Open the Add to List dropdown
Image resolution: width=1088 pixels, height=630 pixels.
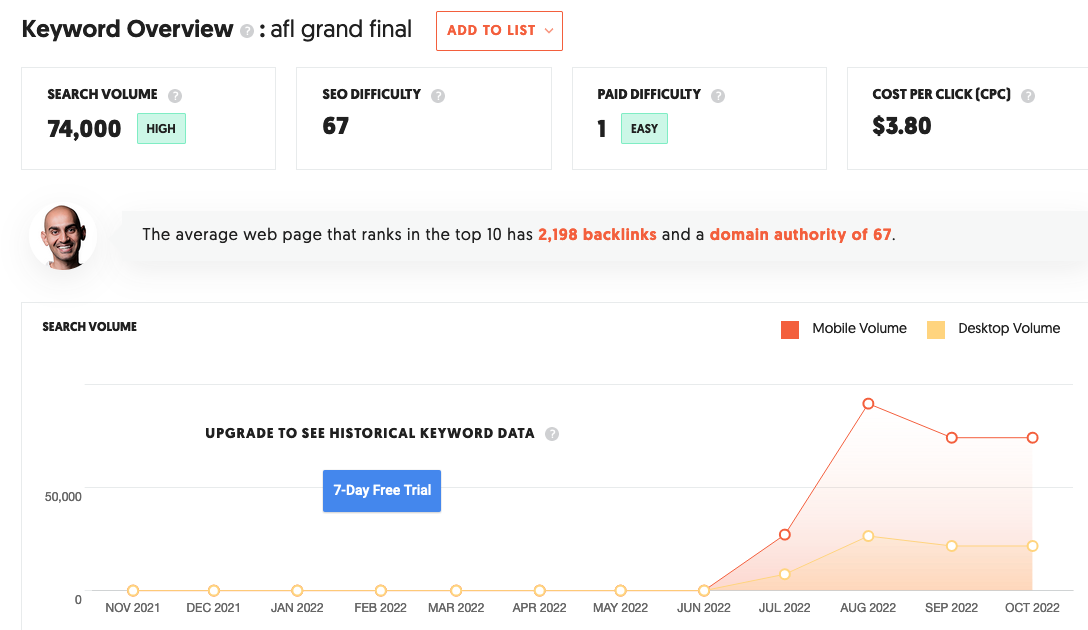click(499, 31)
